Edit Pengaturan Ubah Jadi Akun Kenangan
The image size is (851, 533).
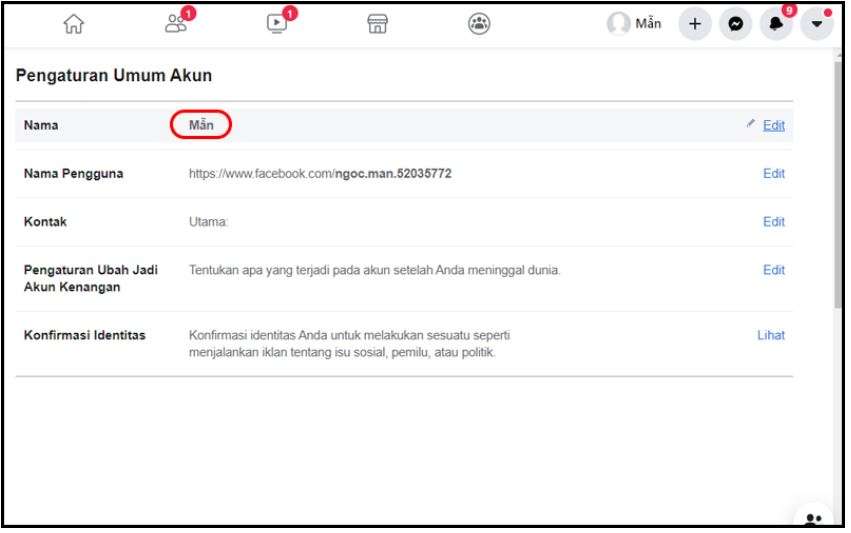773,270
